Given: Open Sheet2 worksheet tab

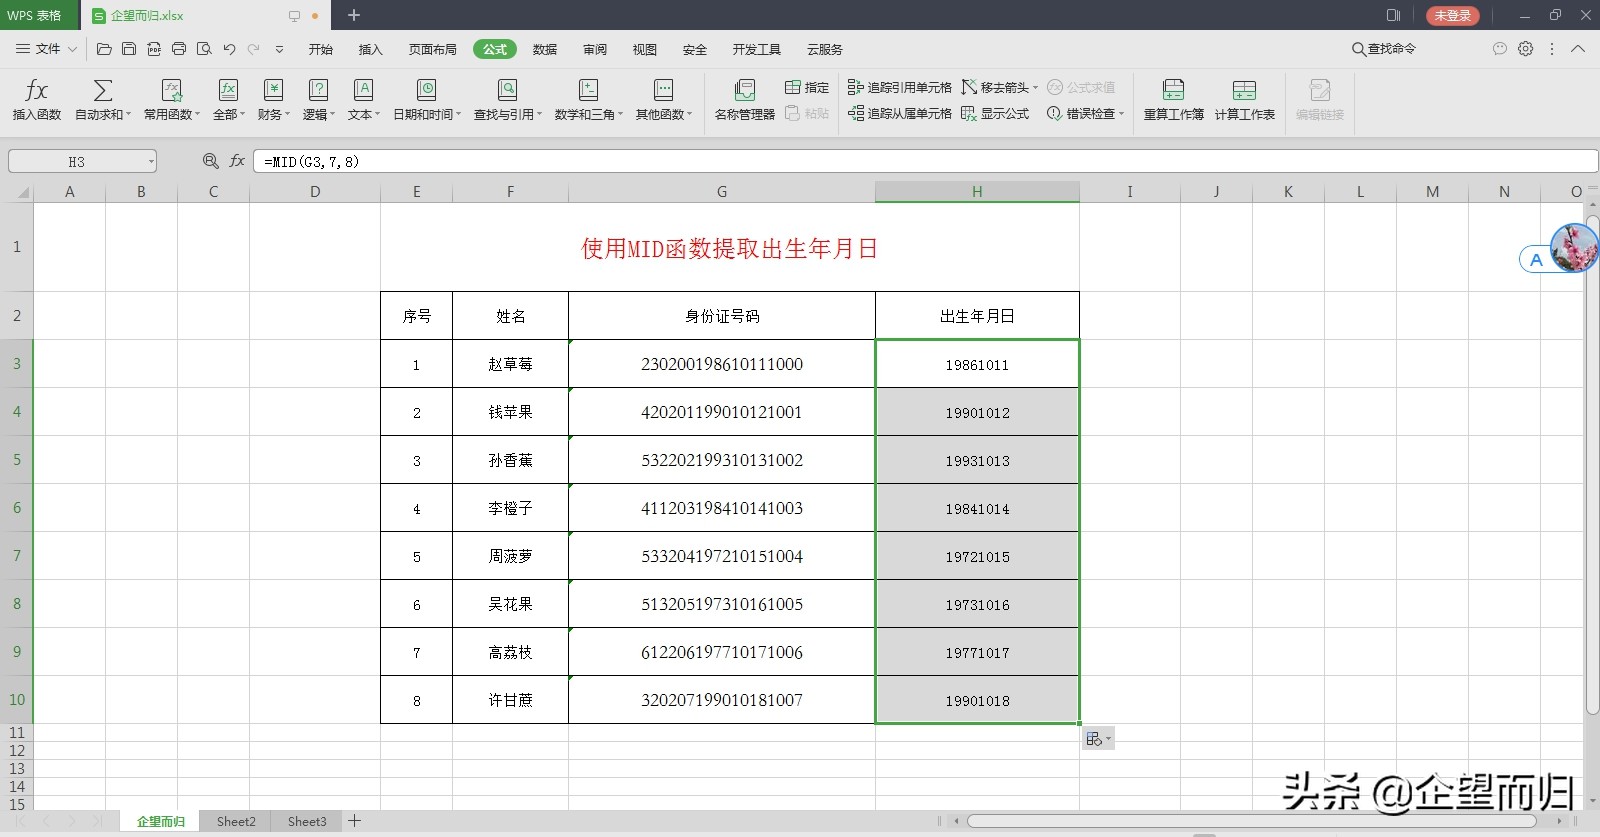Looking at the screenshot, I should [x=236, y=821].
